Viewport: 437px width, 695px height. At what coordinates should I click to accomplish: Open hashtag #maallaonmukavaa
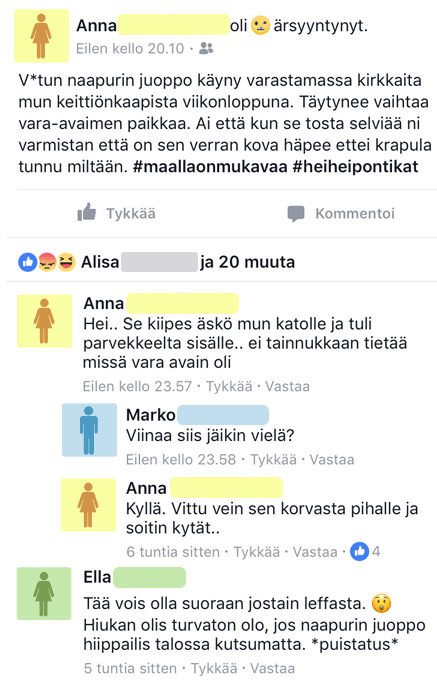tap(210, 167)
